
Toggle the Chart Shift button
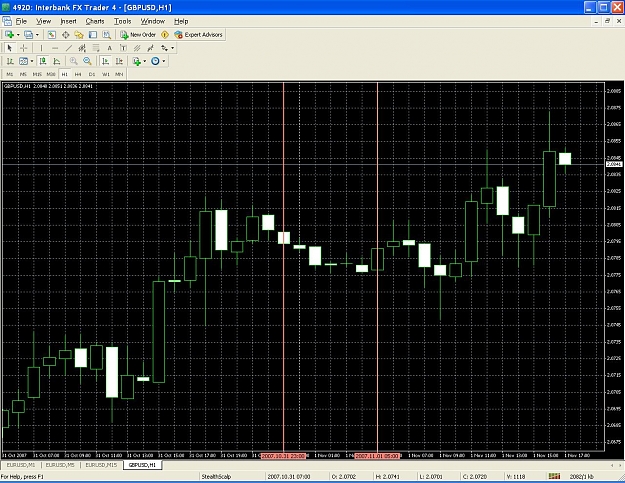point(119,61)
